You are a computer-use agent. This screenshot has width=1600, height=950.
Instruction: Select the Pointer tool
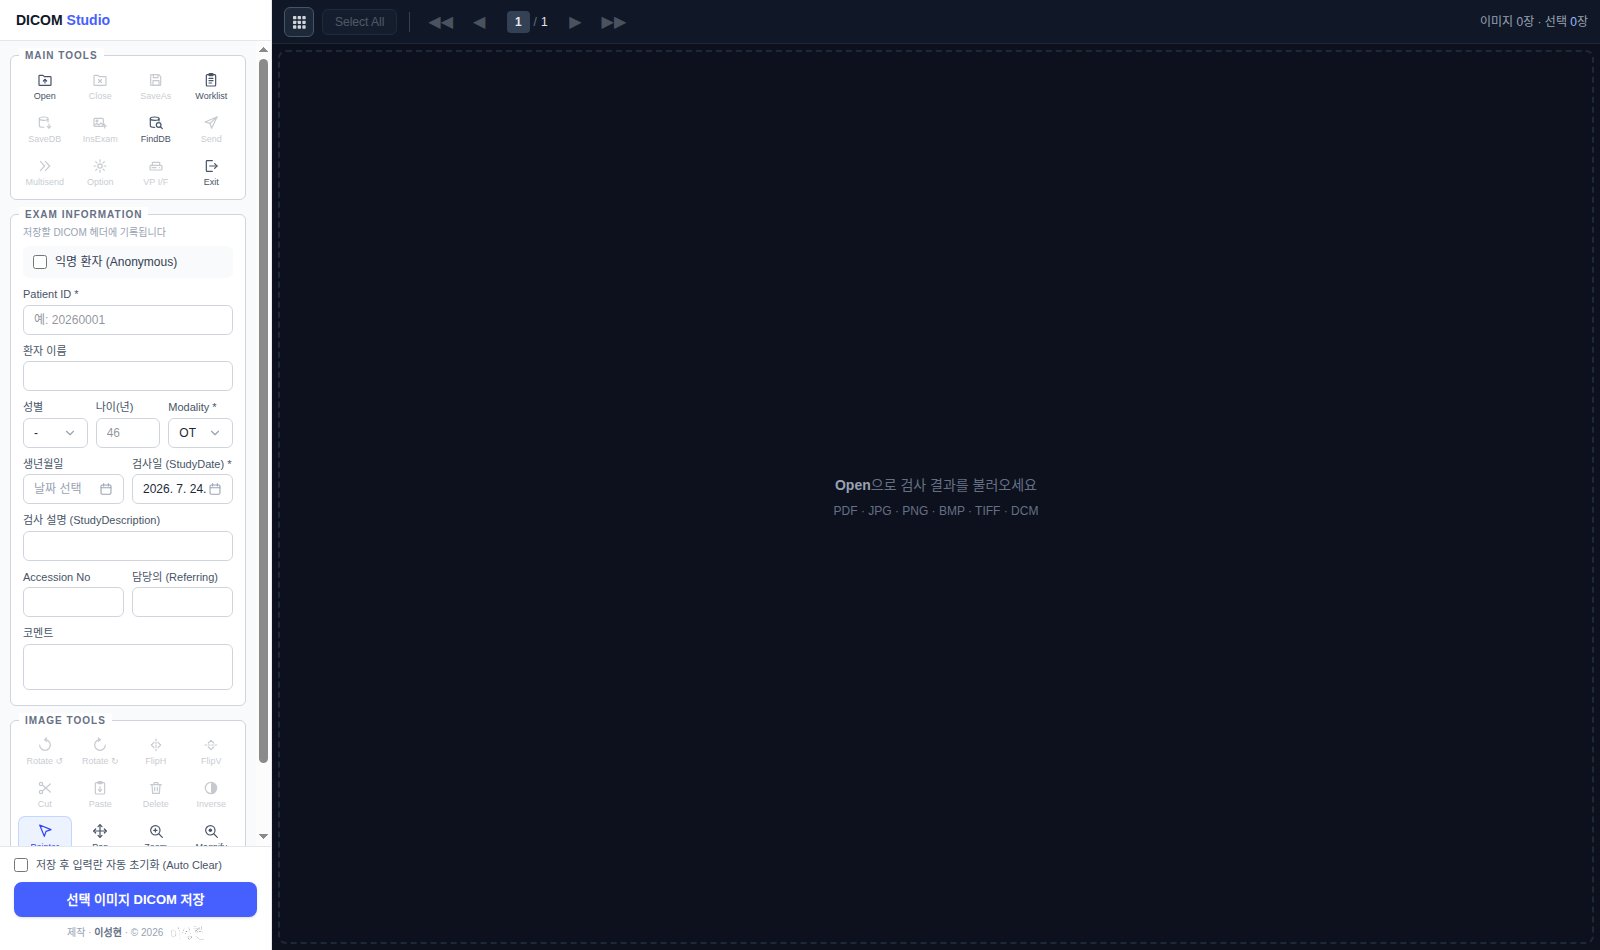coord(45,832)
